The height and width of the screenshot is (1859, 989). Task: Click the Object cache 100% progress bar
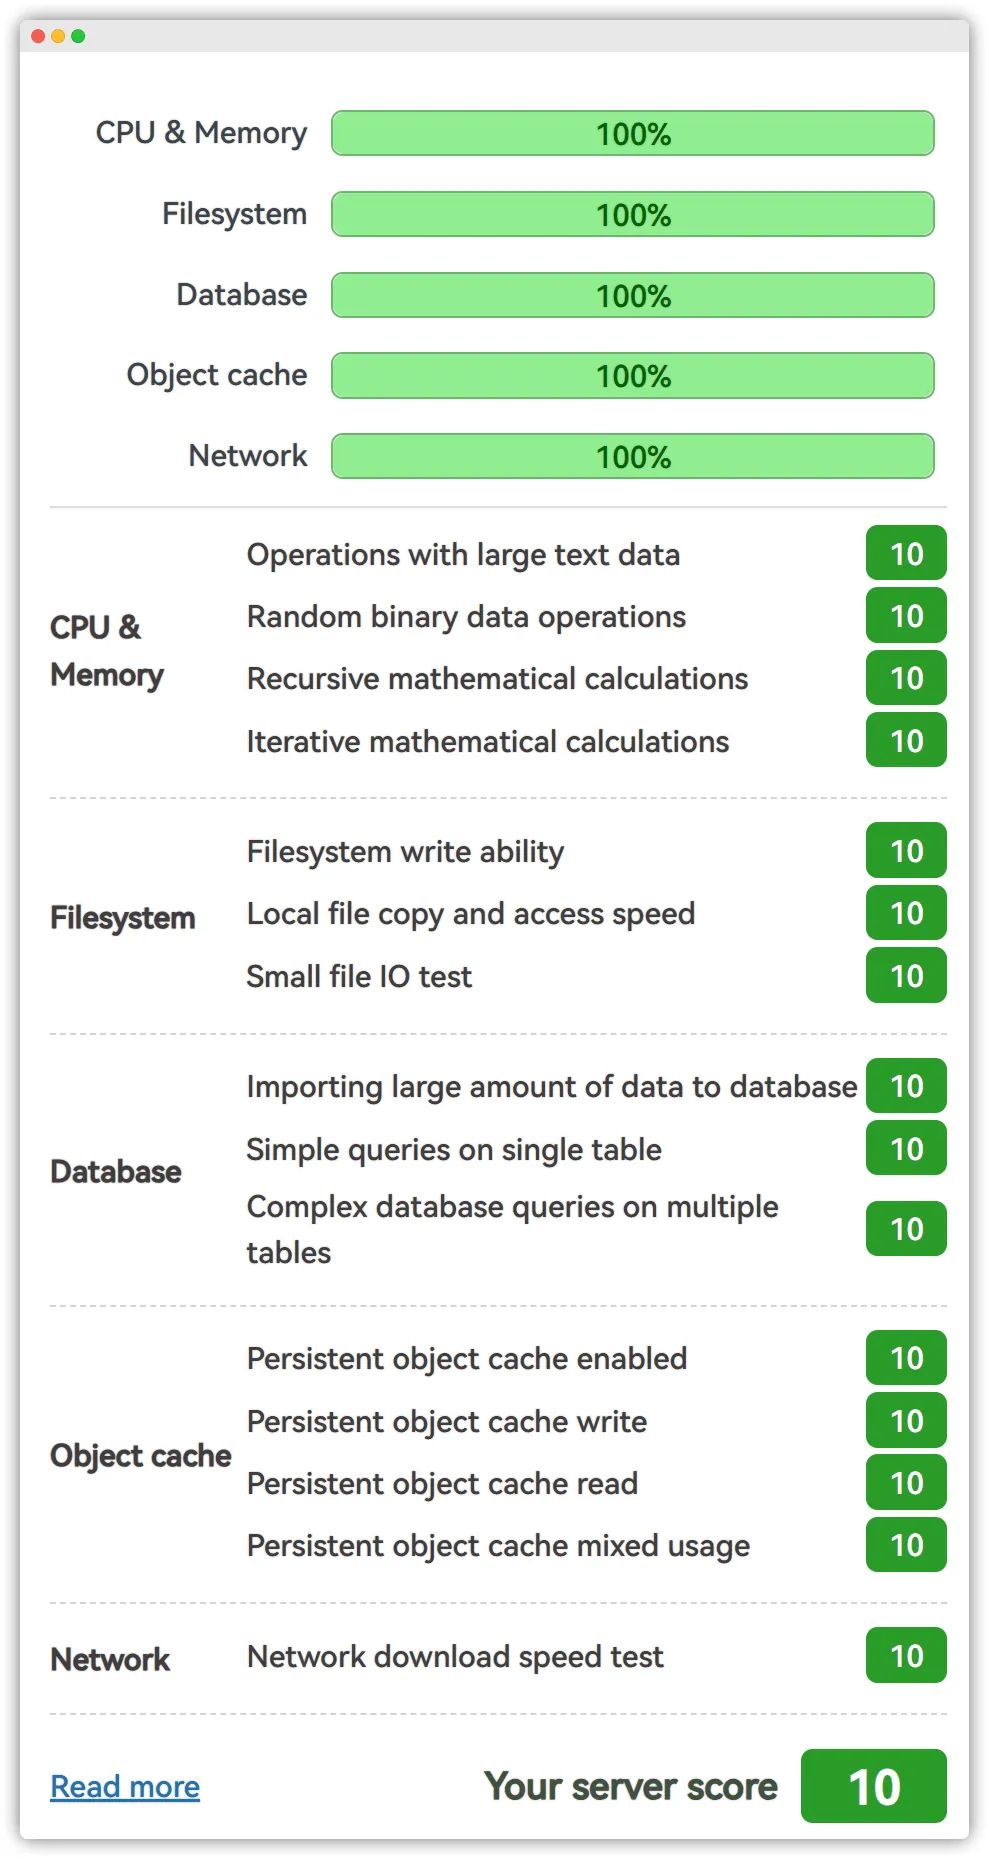632,375
